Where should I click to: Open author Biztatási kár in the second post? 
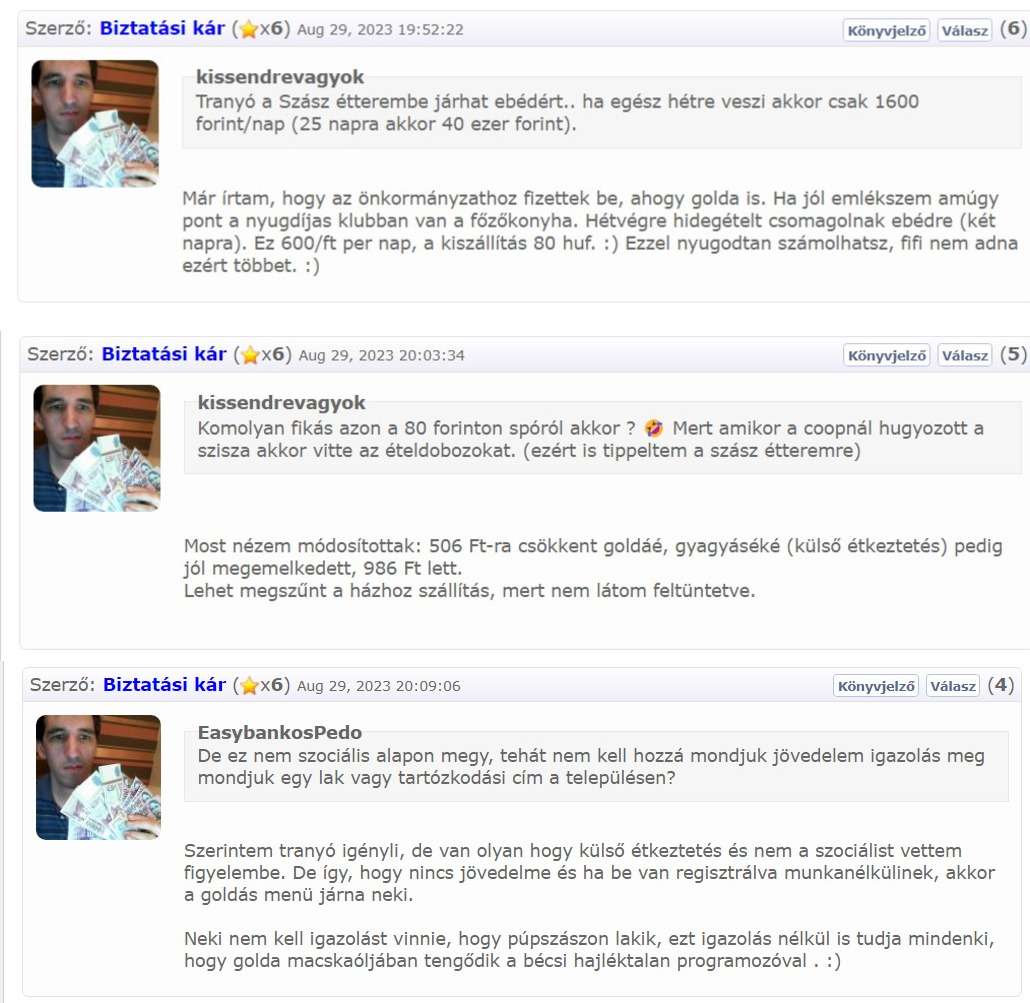tap(164, 354)
